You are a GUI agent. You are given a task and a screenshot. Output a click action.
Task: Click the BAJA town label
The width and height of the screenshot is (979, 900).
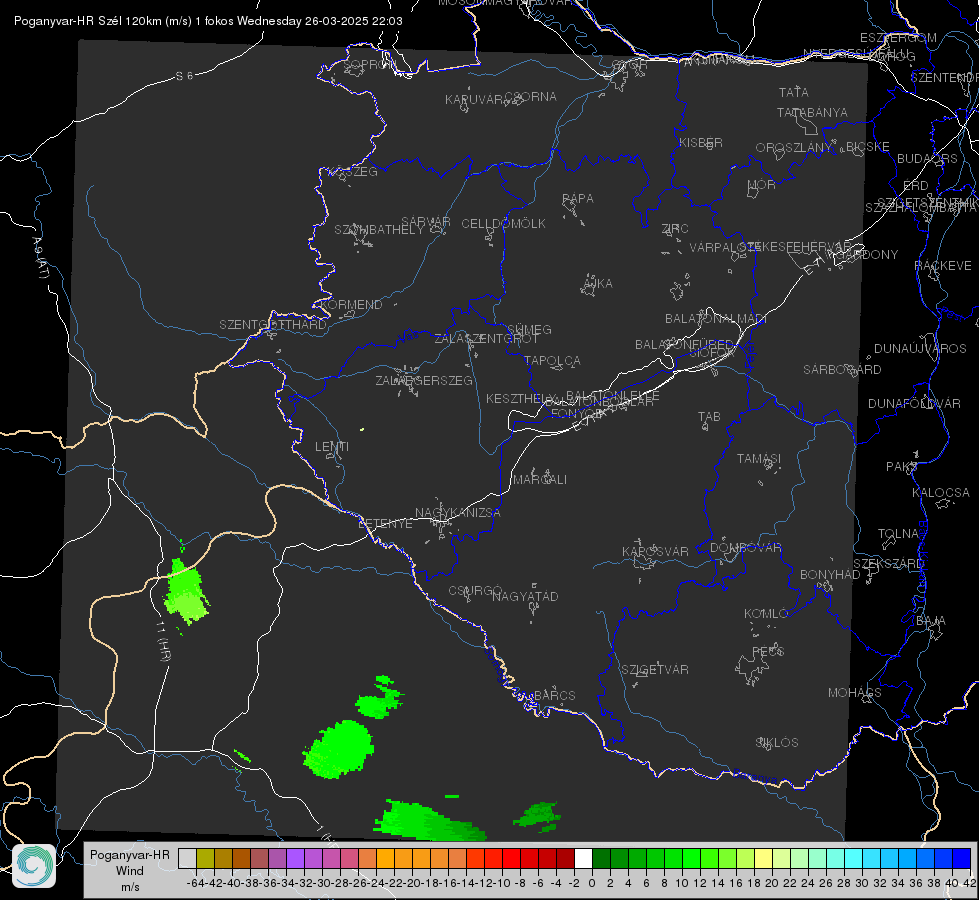[931, 621]
